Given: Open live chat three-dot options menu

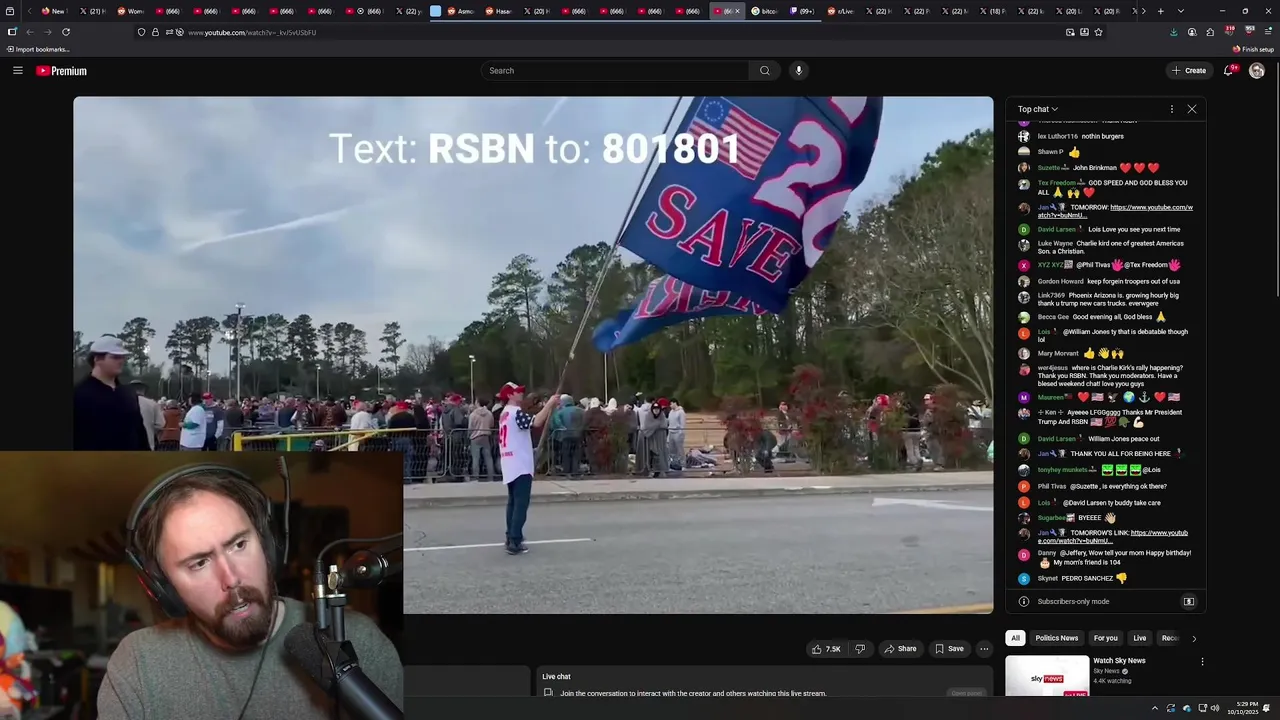Looking at the screenshot, I should click(1172, 109).
